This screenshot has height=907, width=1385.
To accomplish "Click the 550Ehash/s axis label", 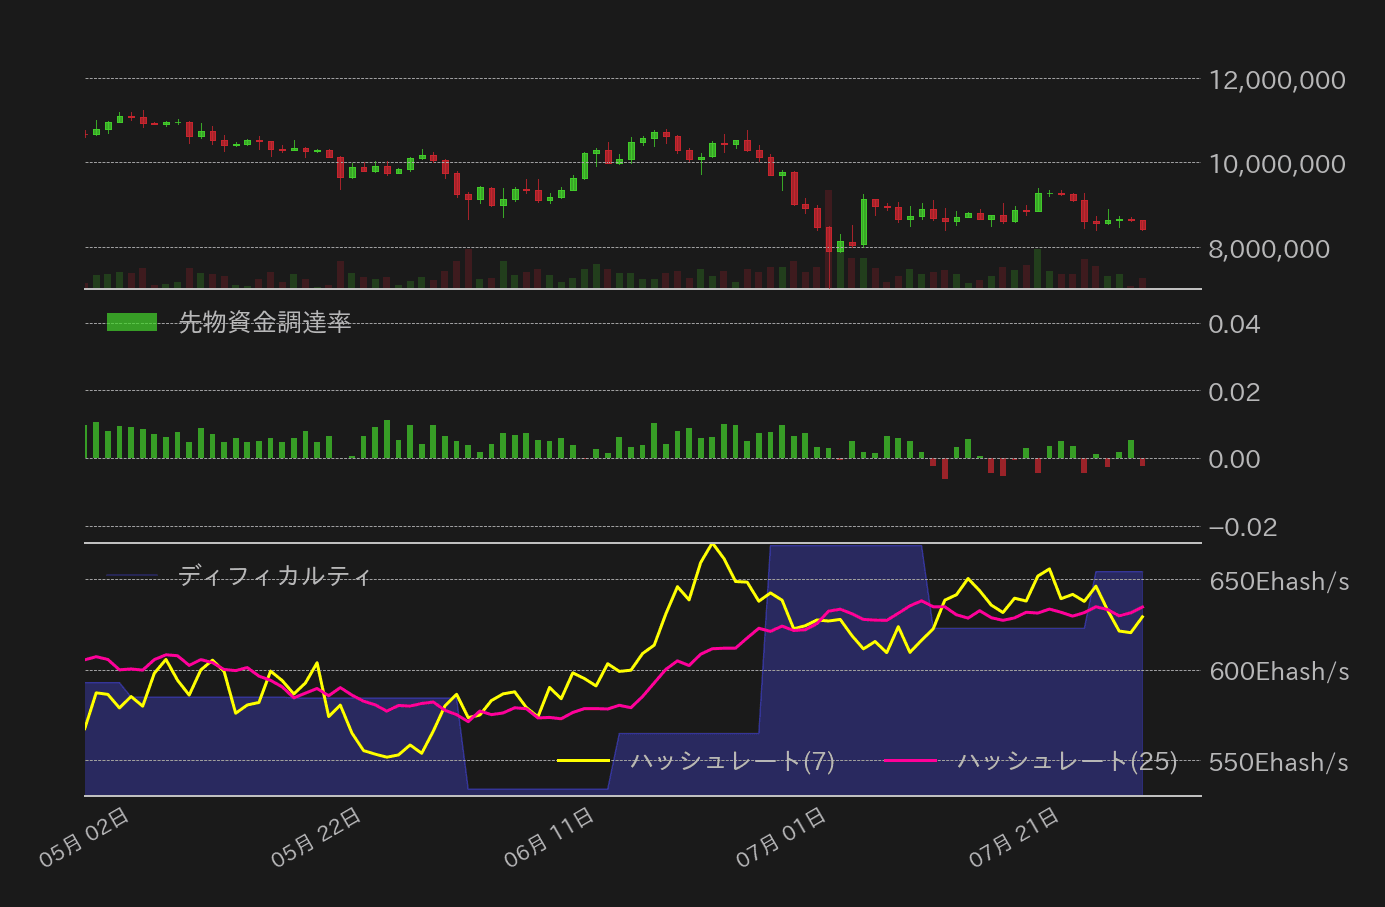I will click(x=1279, y=762).
